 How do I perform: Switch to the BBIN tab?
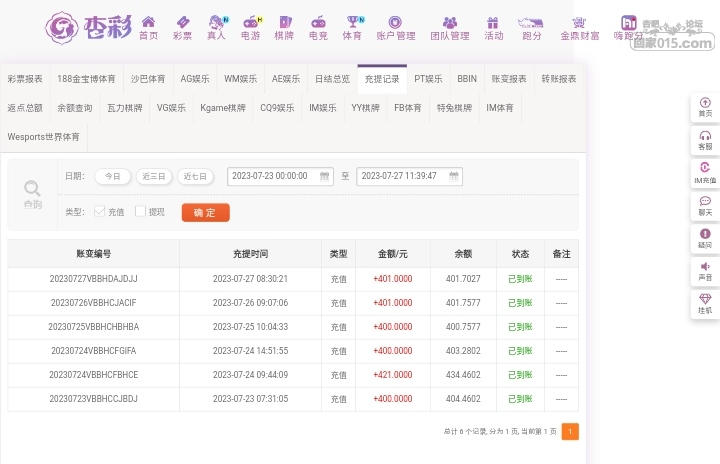[x=467, y=79]
